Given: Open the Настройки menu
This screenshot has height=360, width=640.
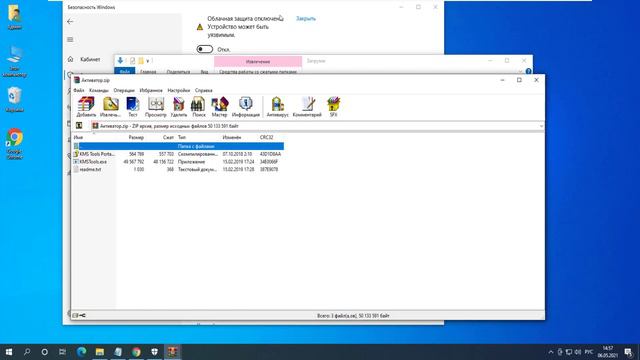Looking at the screenshot, I should [x=179, y=90].
